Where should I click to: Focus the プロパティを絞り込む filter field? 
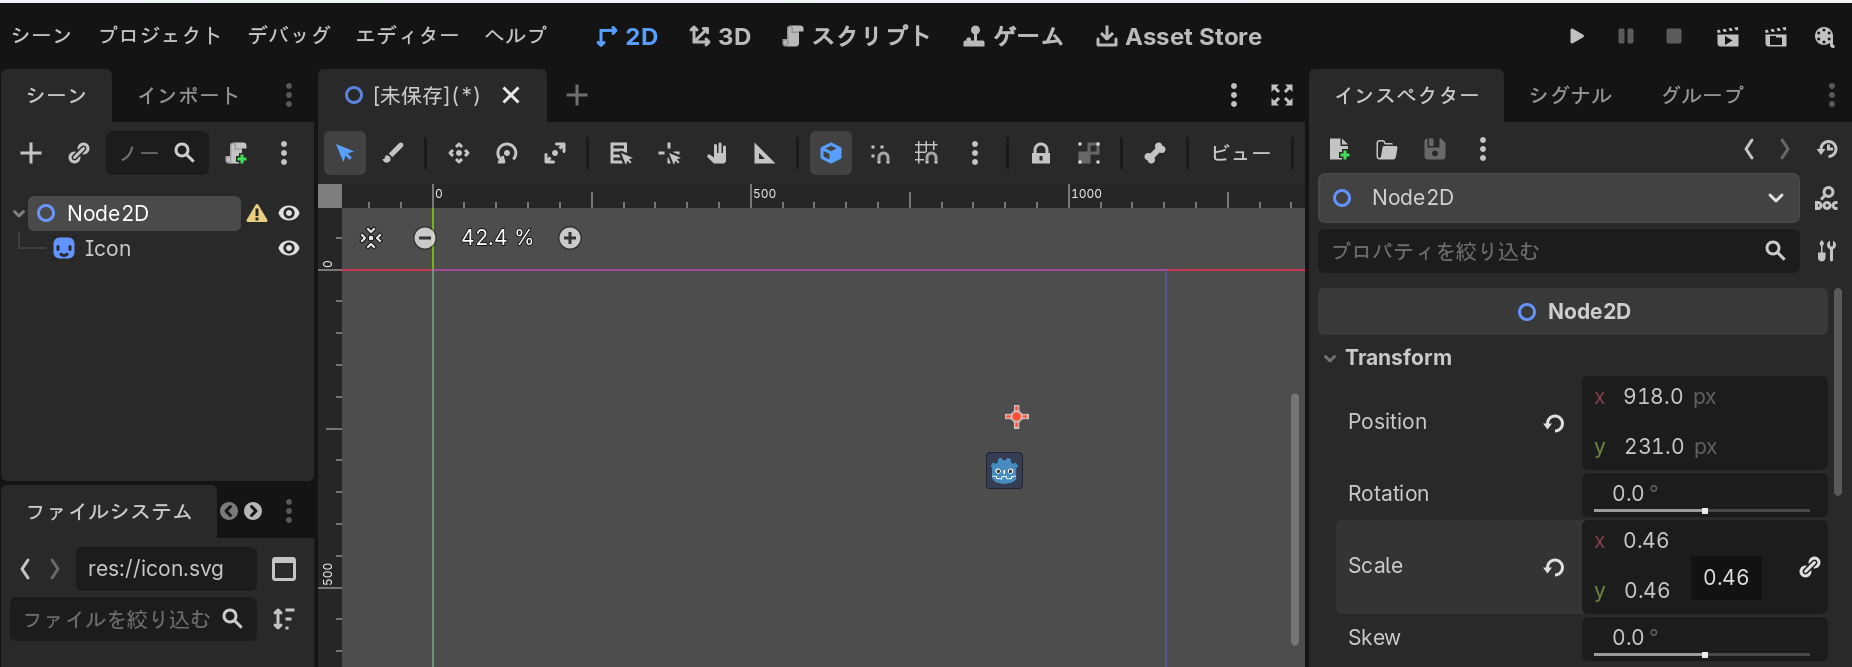point(1558,251)
